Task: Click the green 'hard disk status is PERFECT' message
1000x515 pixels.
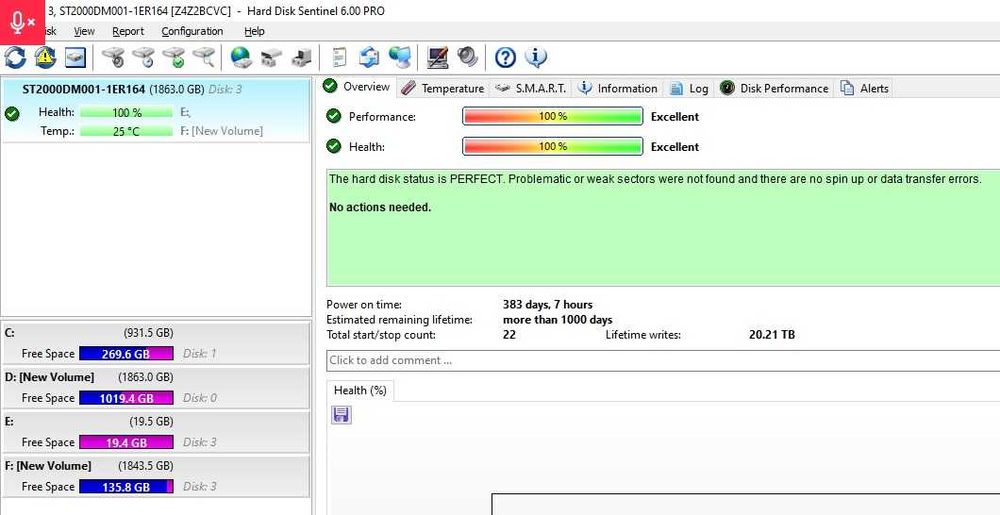Action: (x=655, y=179)
